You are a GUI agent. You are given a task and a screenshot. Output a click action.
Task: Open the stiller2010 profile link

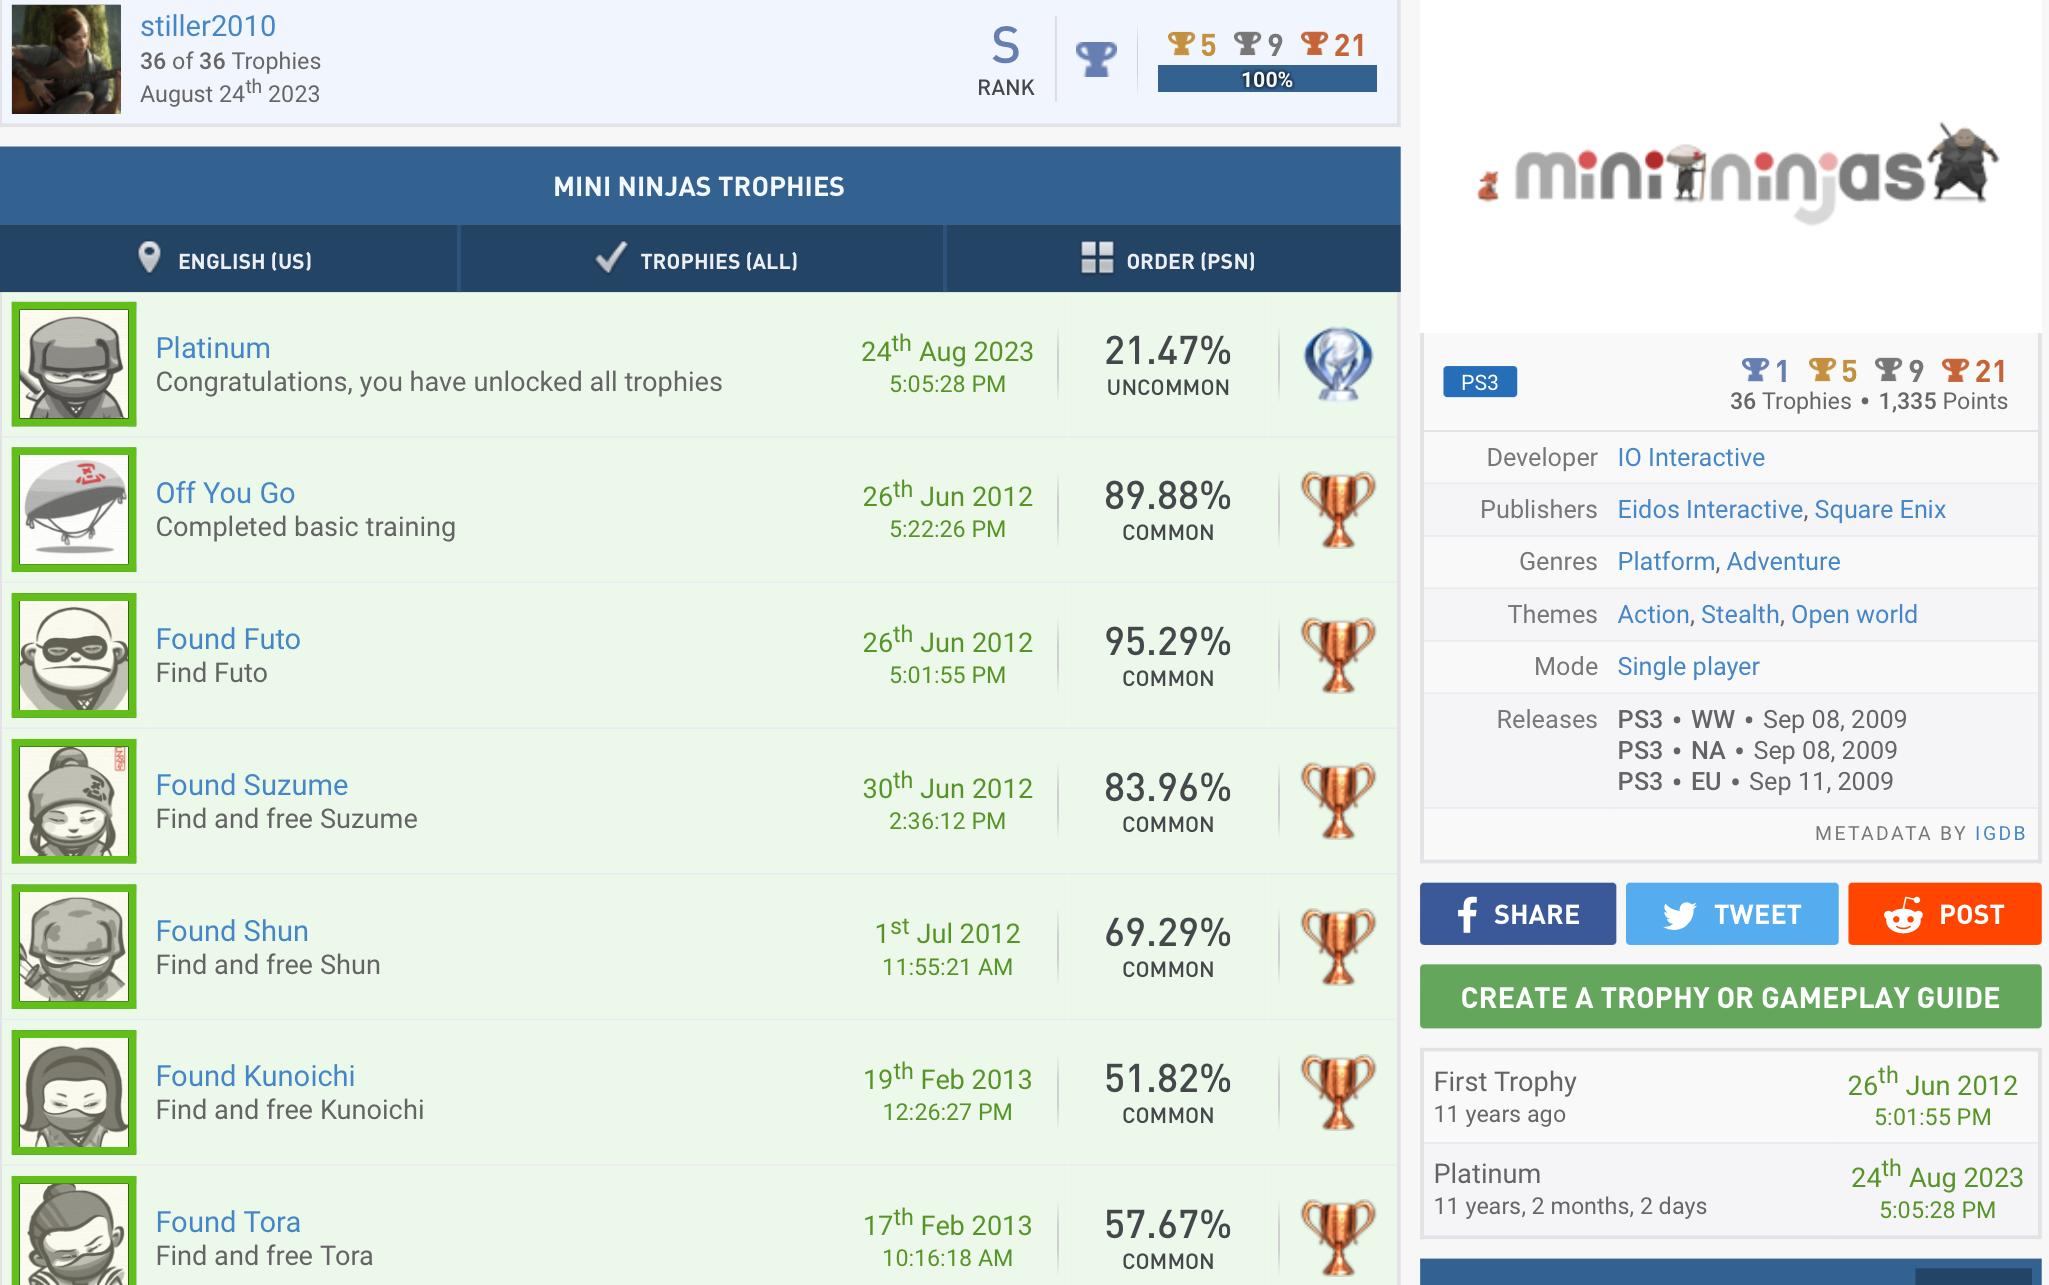(208, 26)
